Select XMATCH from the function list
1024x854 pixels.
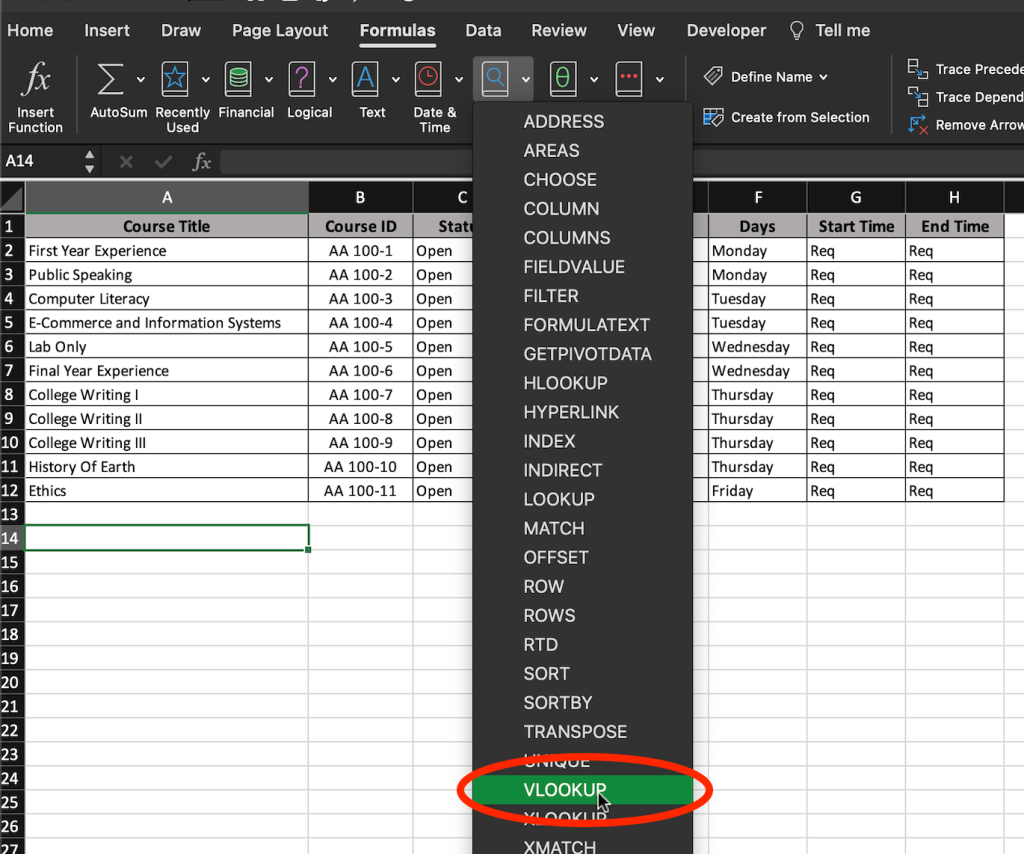[582, 847]
